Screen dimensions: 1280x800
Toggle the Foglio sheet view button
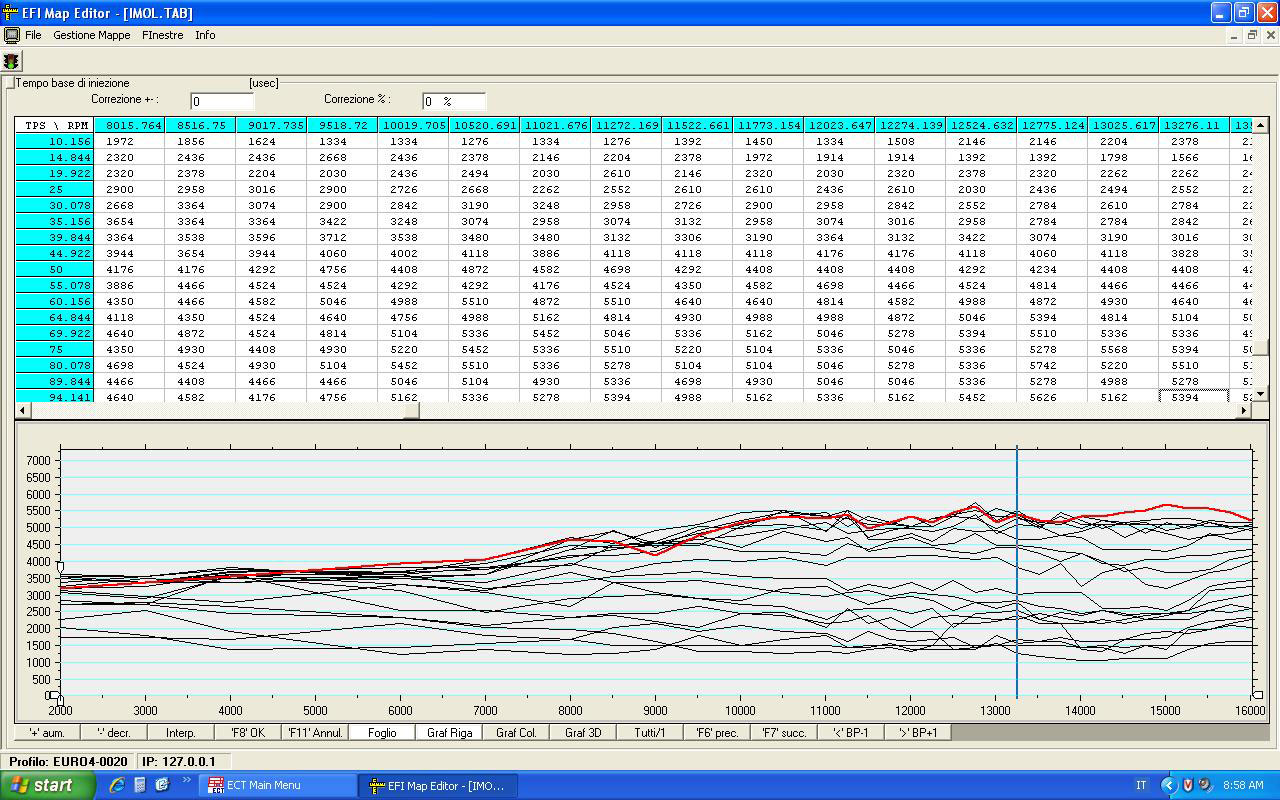tap(381, 732)
